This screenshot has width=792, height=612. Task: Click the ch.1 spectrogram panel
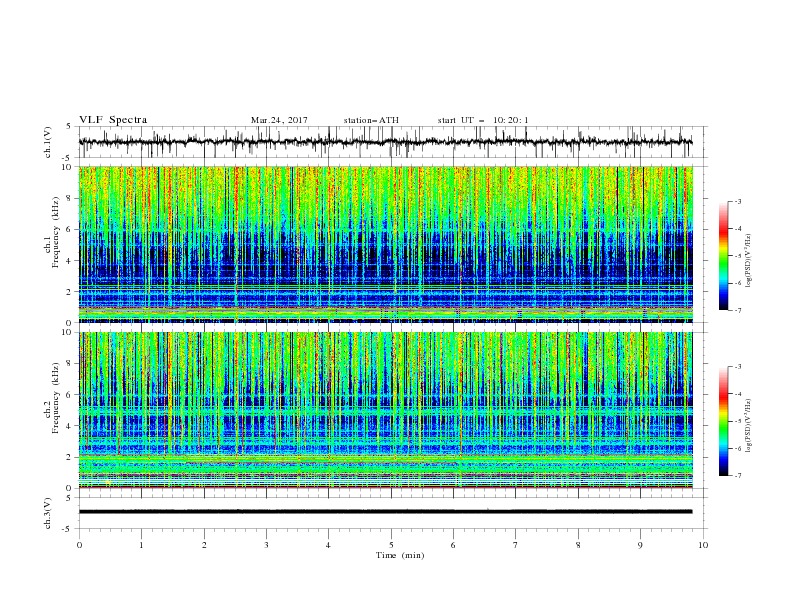click(385, 244)
